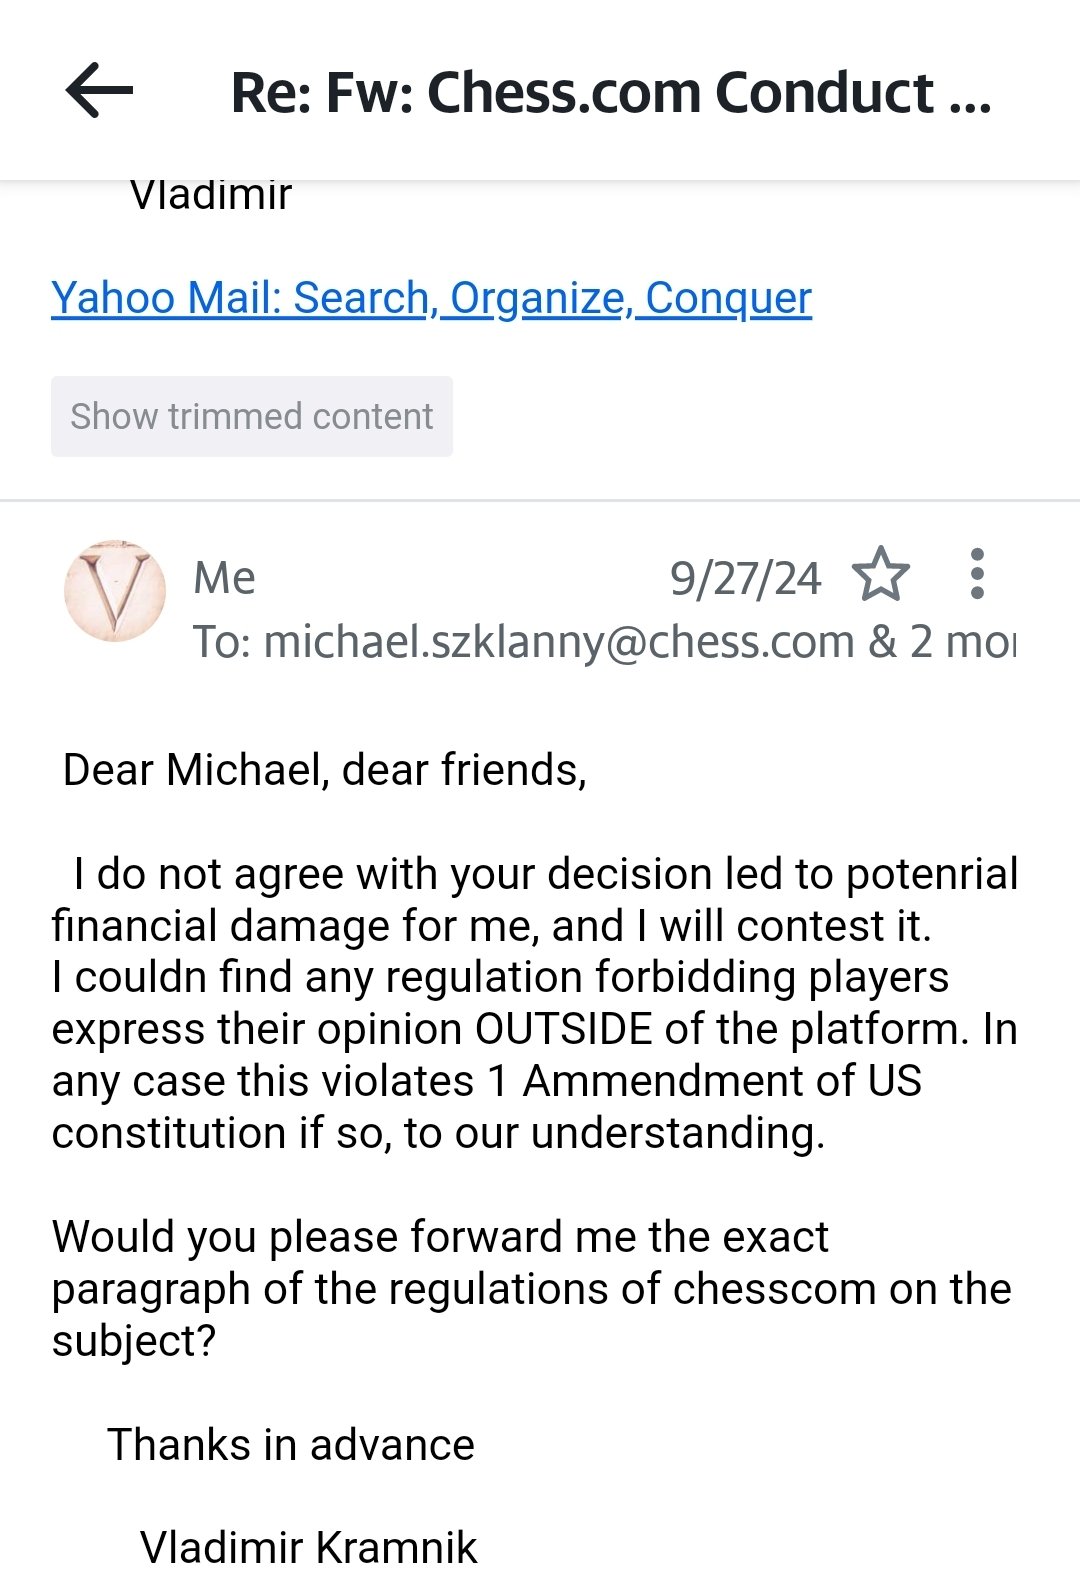1080x1587 pixels.
Task: Tap the sender name "Me"
Action: (x=225, y=578)
